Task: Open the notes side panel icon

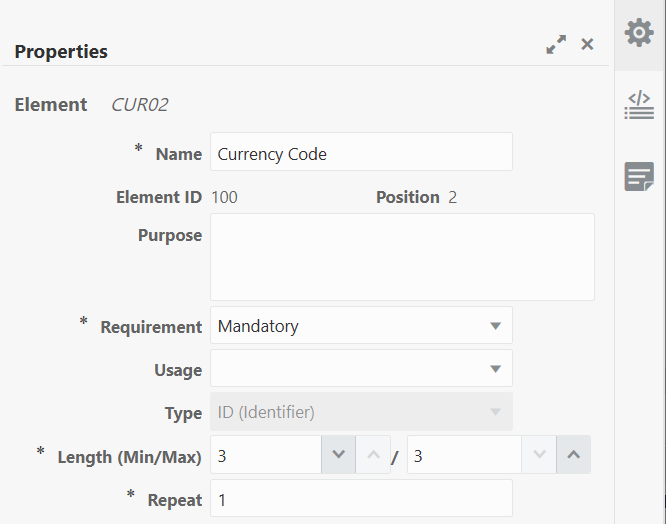Action: [x=639, y=176]
